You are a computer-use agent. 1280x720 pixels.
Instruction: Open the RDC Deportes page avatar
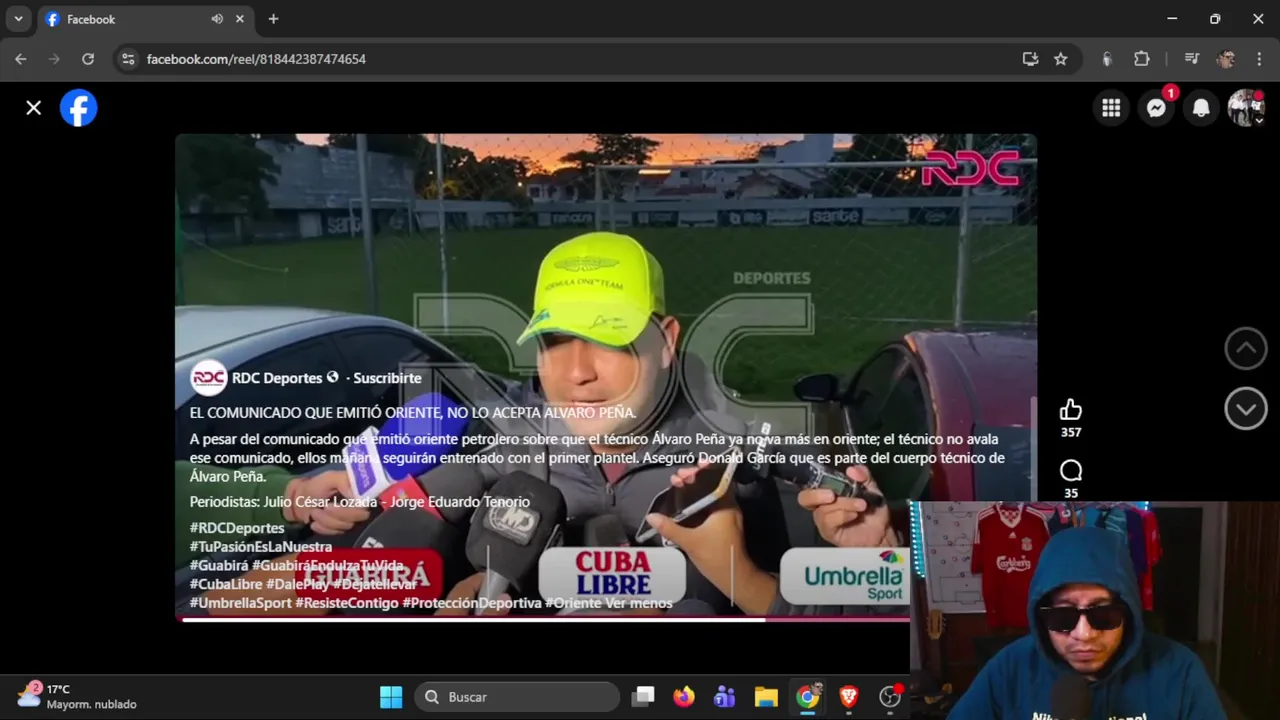tap(208, 378)
